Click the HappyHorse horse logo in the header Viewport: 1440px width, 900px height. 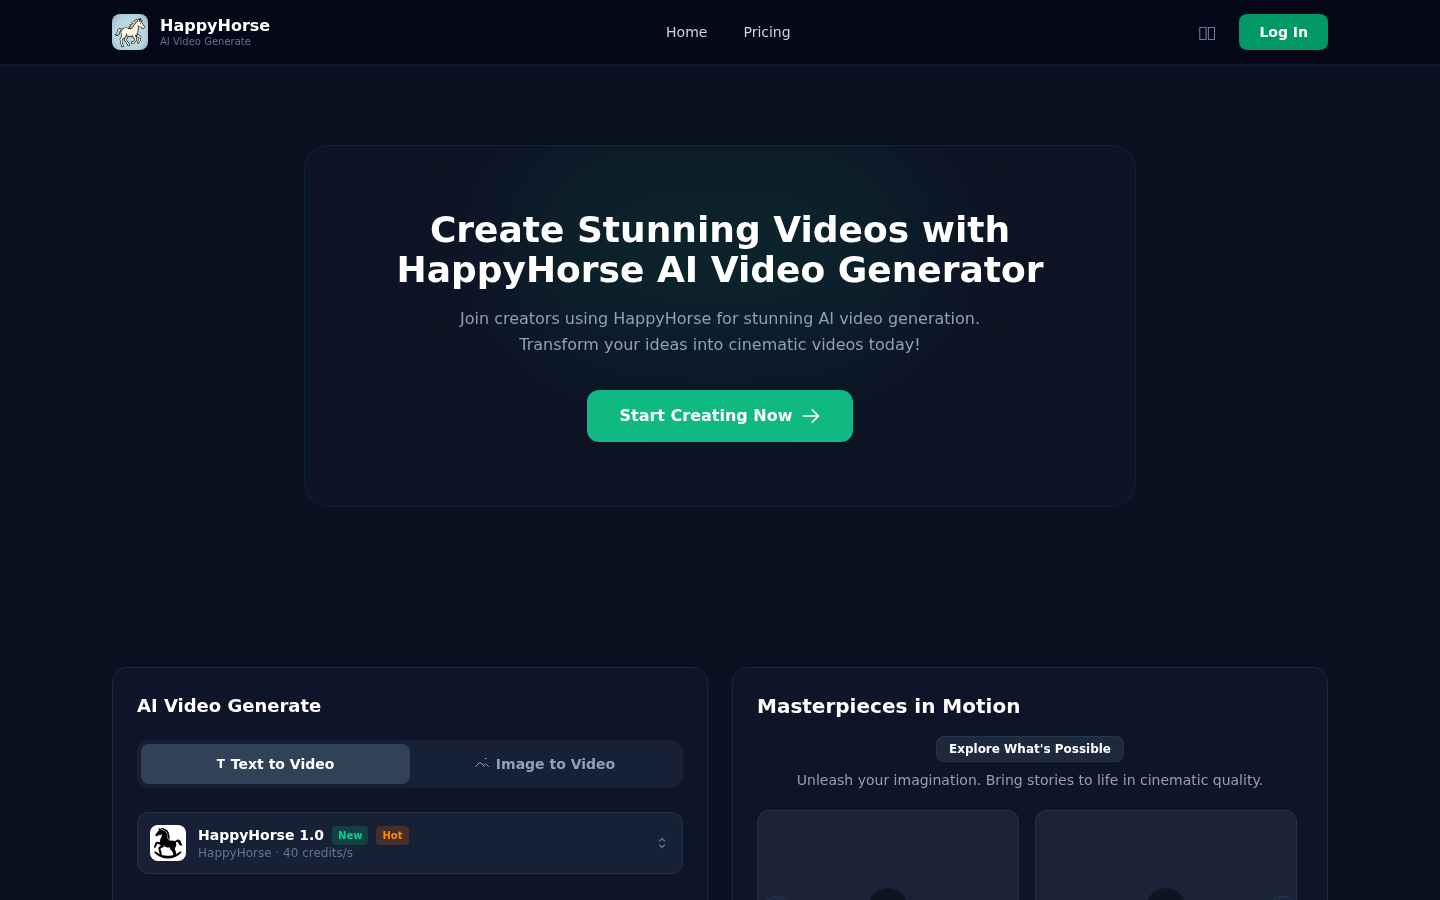point(130,32)
